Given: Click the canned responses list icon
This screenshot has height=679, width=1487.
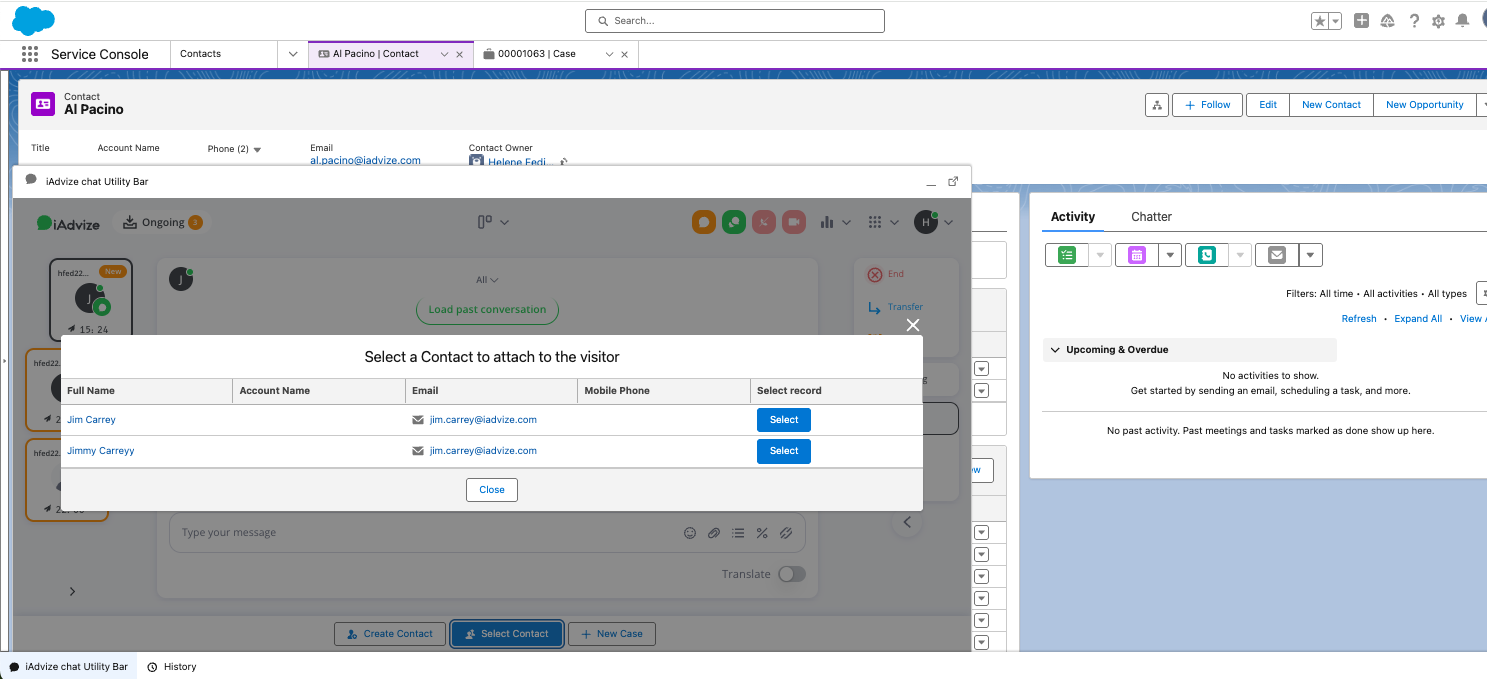Looking at the screenshot, I should (x=738, y=533).
